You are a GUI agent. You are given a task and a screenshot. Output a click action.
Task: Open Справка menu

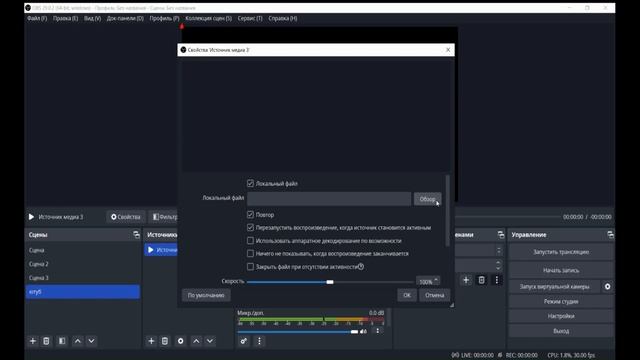[x=283, y=18]
